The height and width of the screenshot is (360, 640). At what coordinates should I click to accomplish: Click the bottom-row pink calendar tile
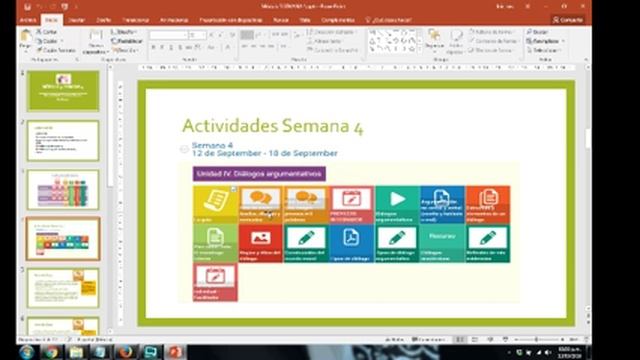(215, 282)
